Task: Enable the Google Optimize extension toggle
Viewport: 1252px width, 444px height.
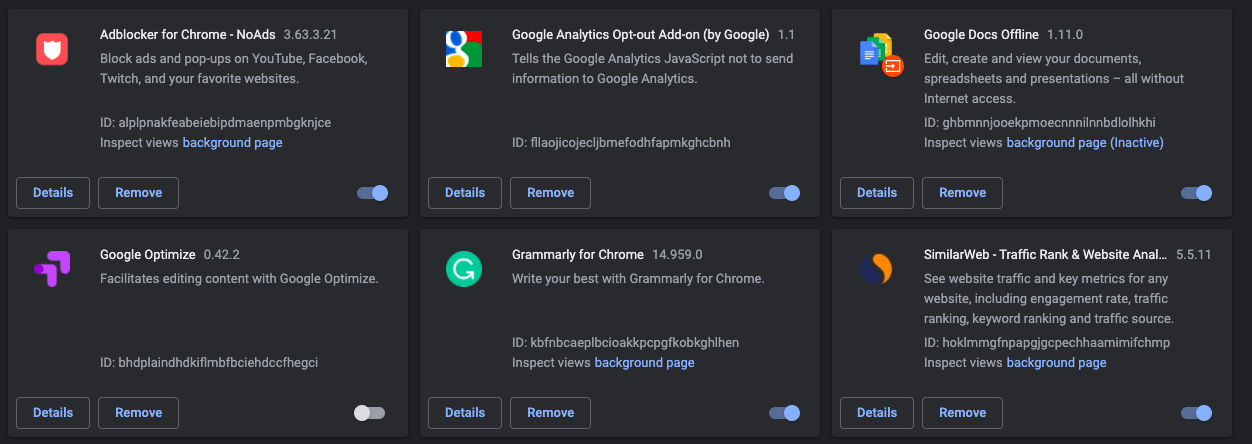Action: 369,413
